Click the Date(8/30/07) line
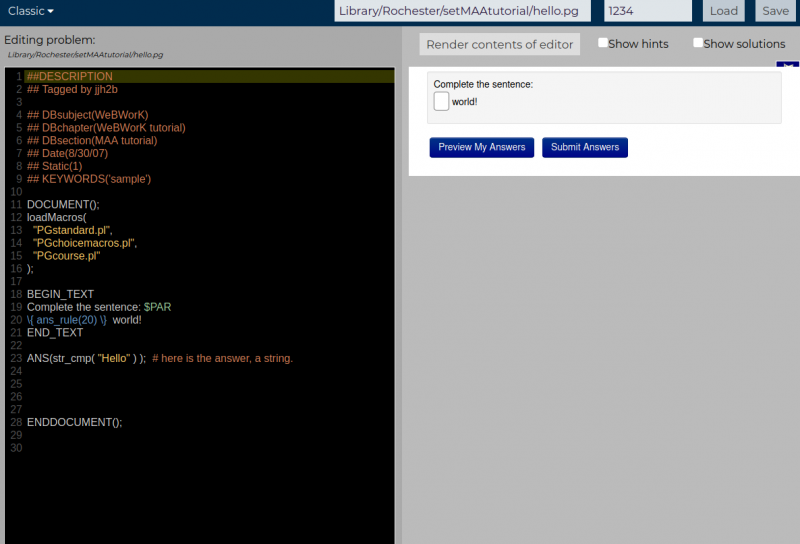Viewport: 800px width, 544px height. coord(67,153)
